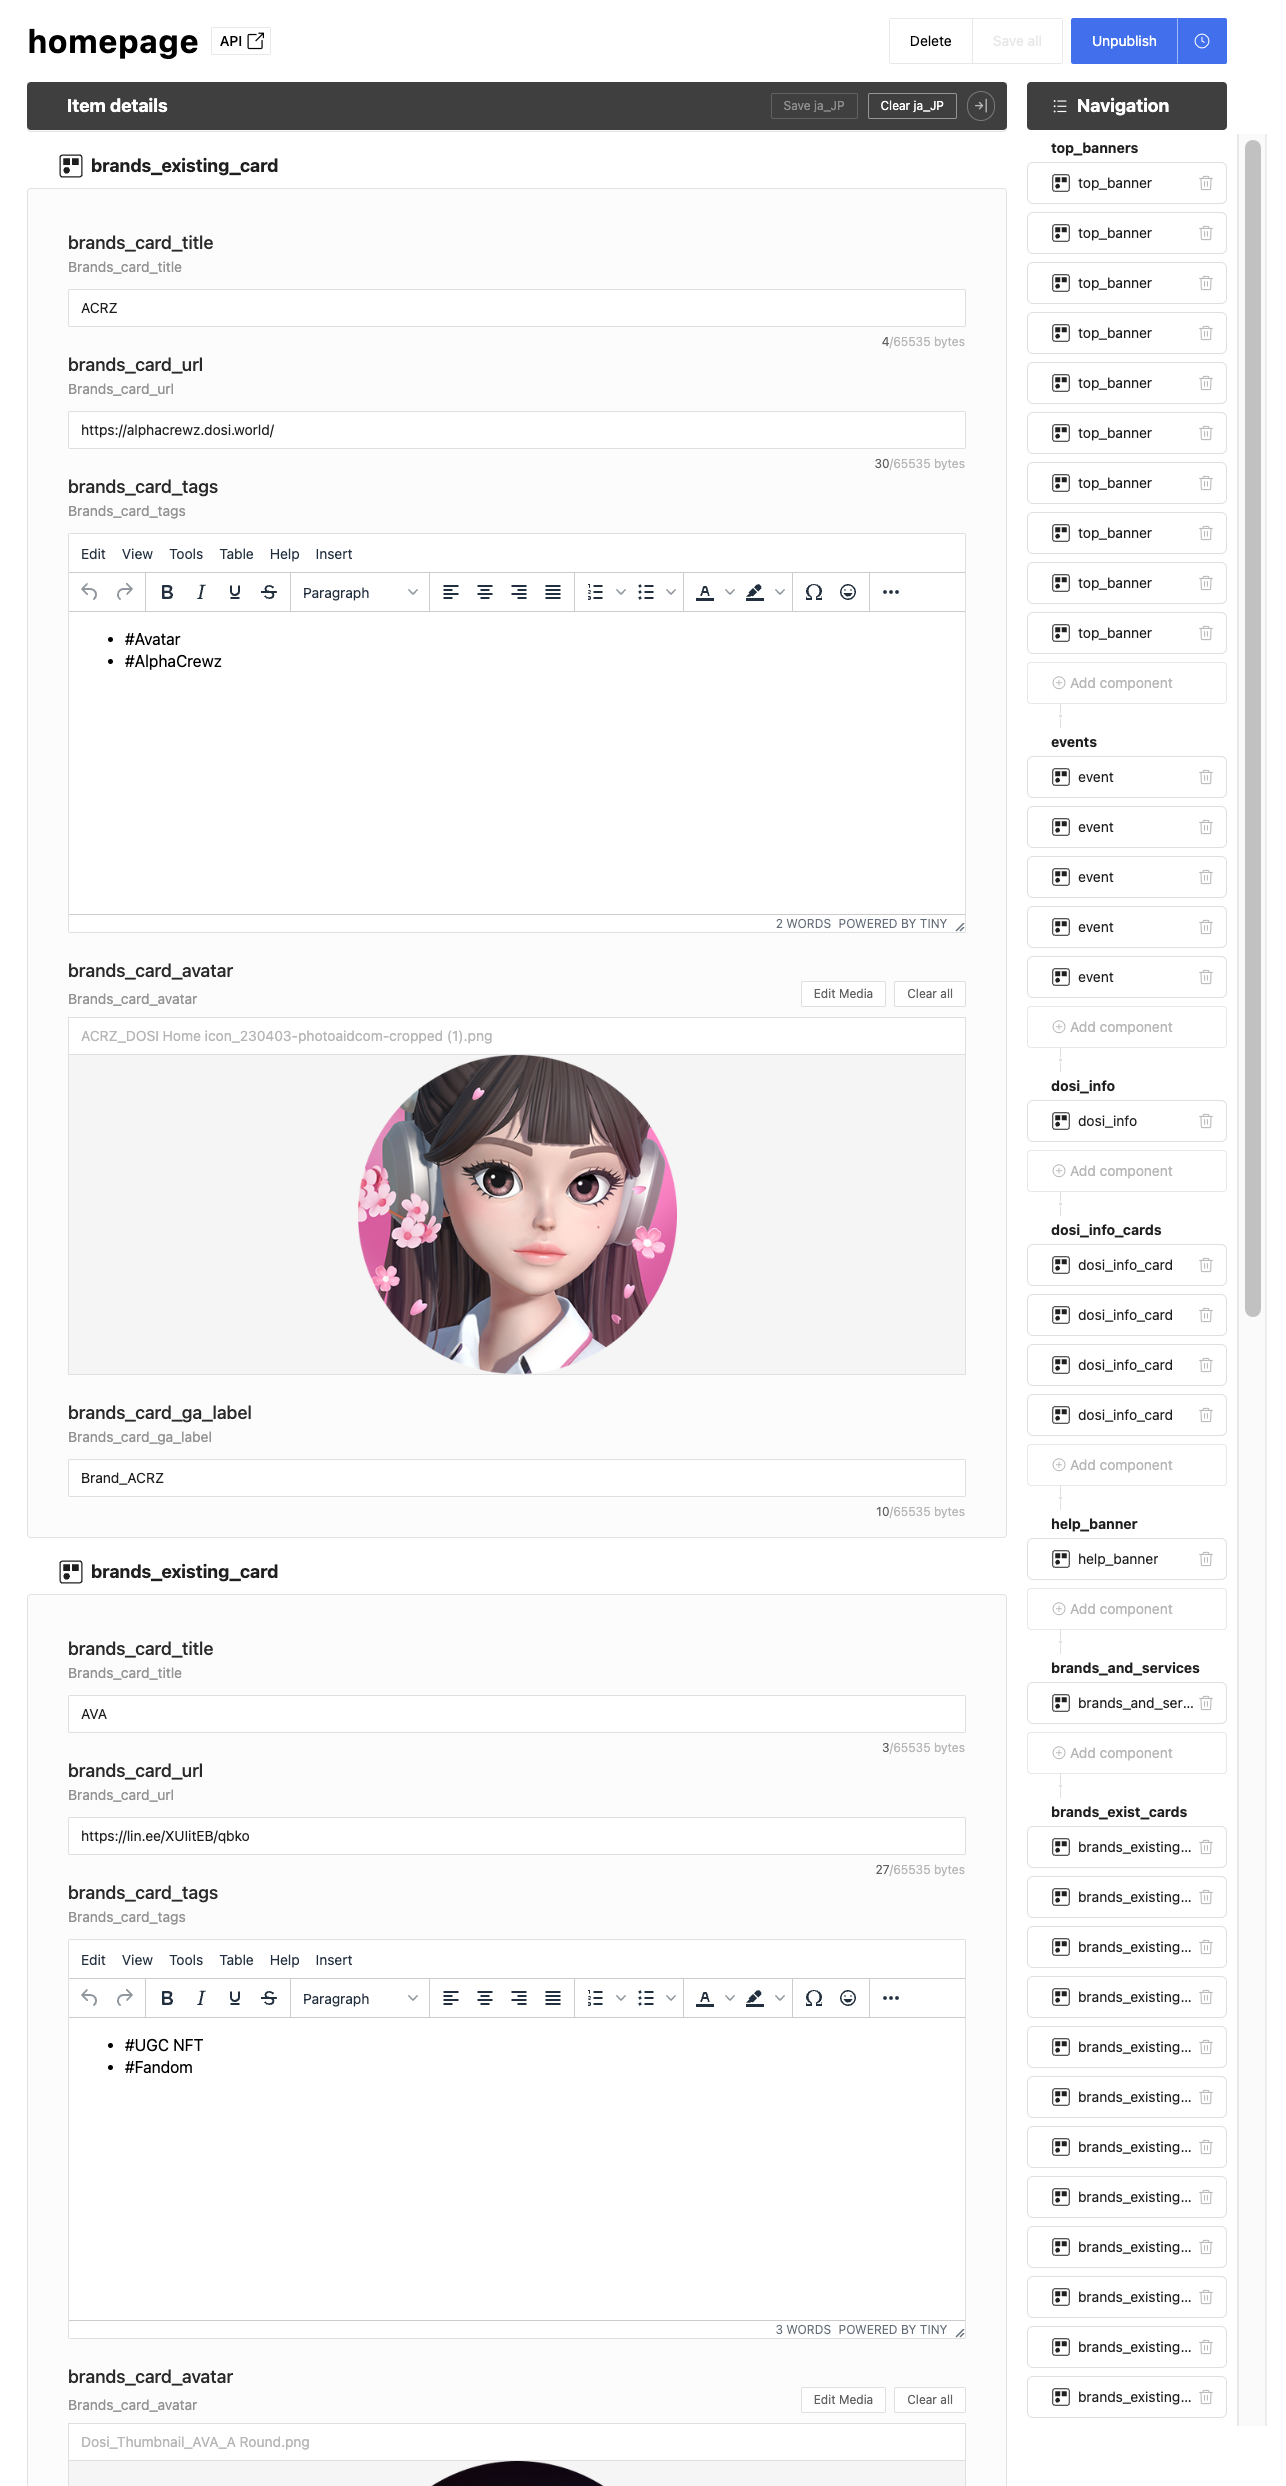Toggle underline in ACRZ tags editor

point(235,592)
